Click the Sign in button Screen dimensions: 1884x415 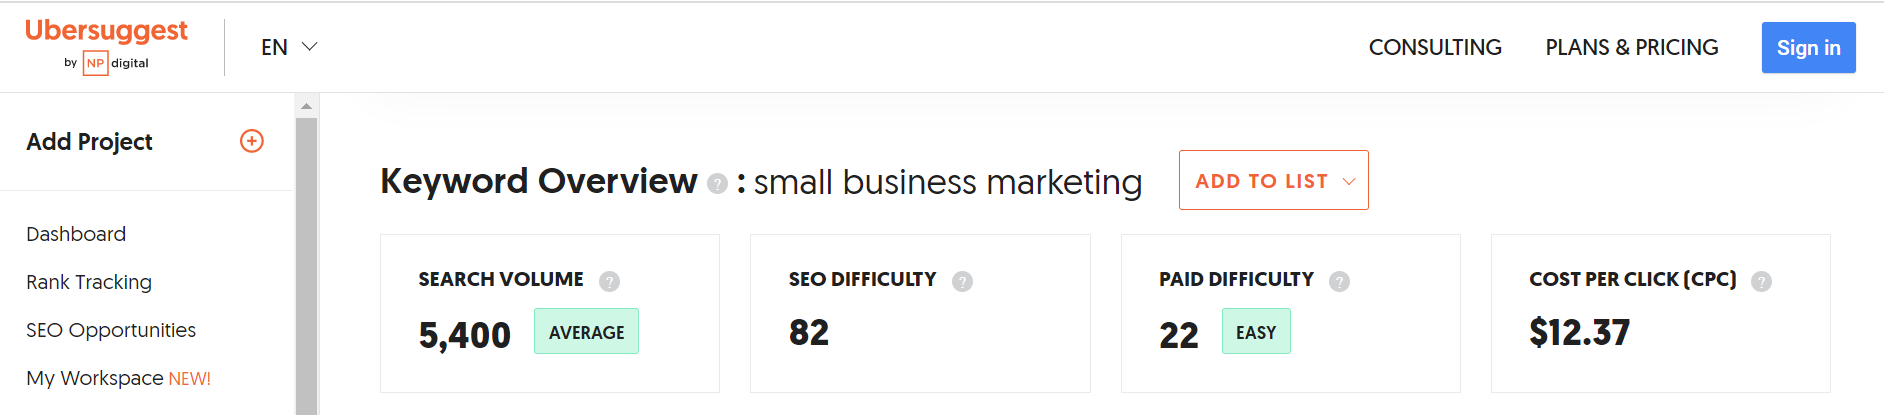[x=1808, y=47]
